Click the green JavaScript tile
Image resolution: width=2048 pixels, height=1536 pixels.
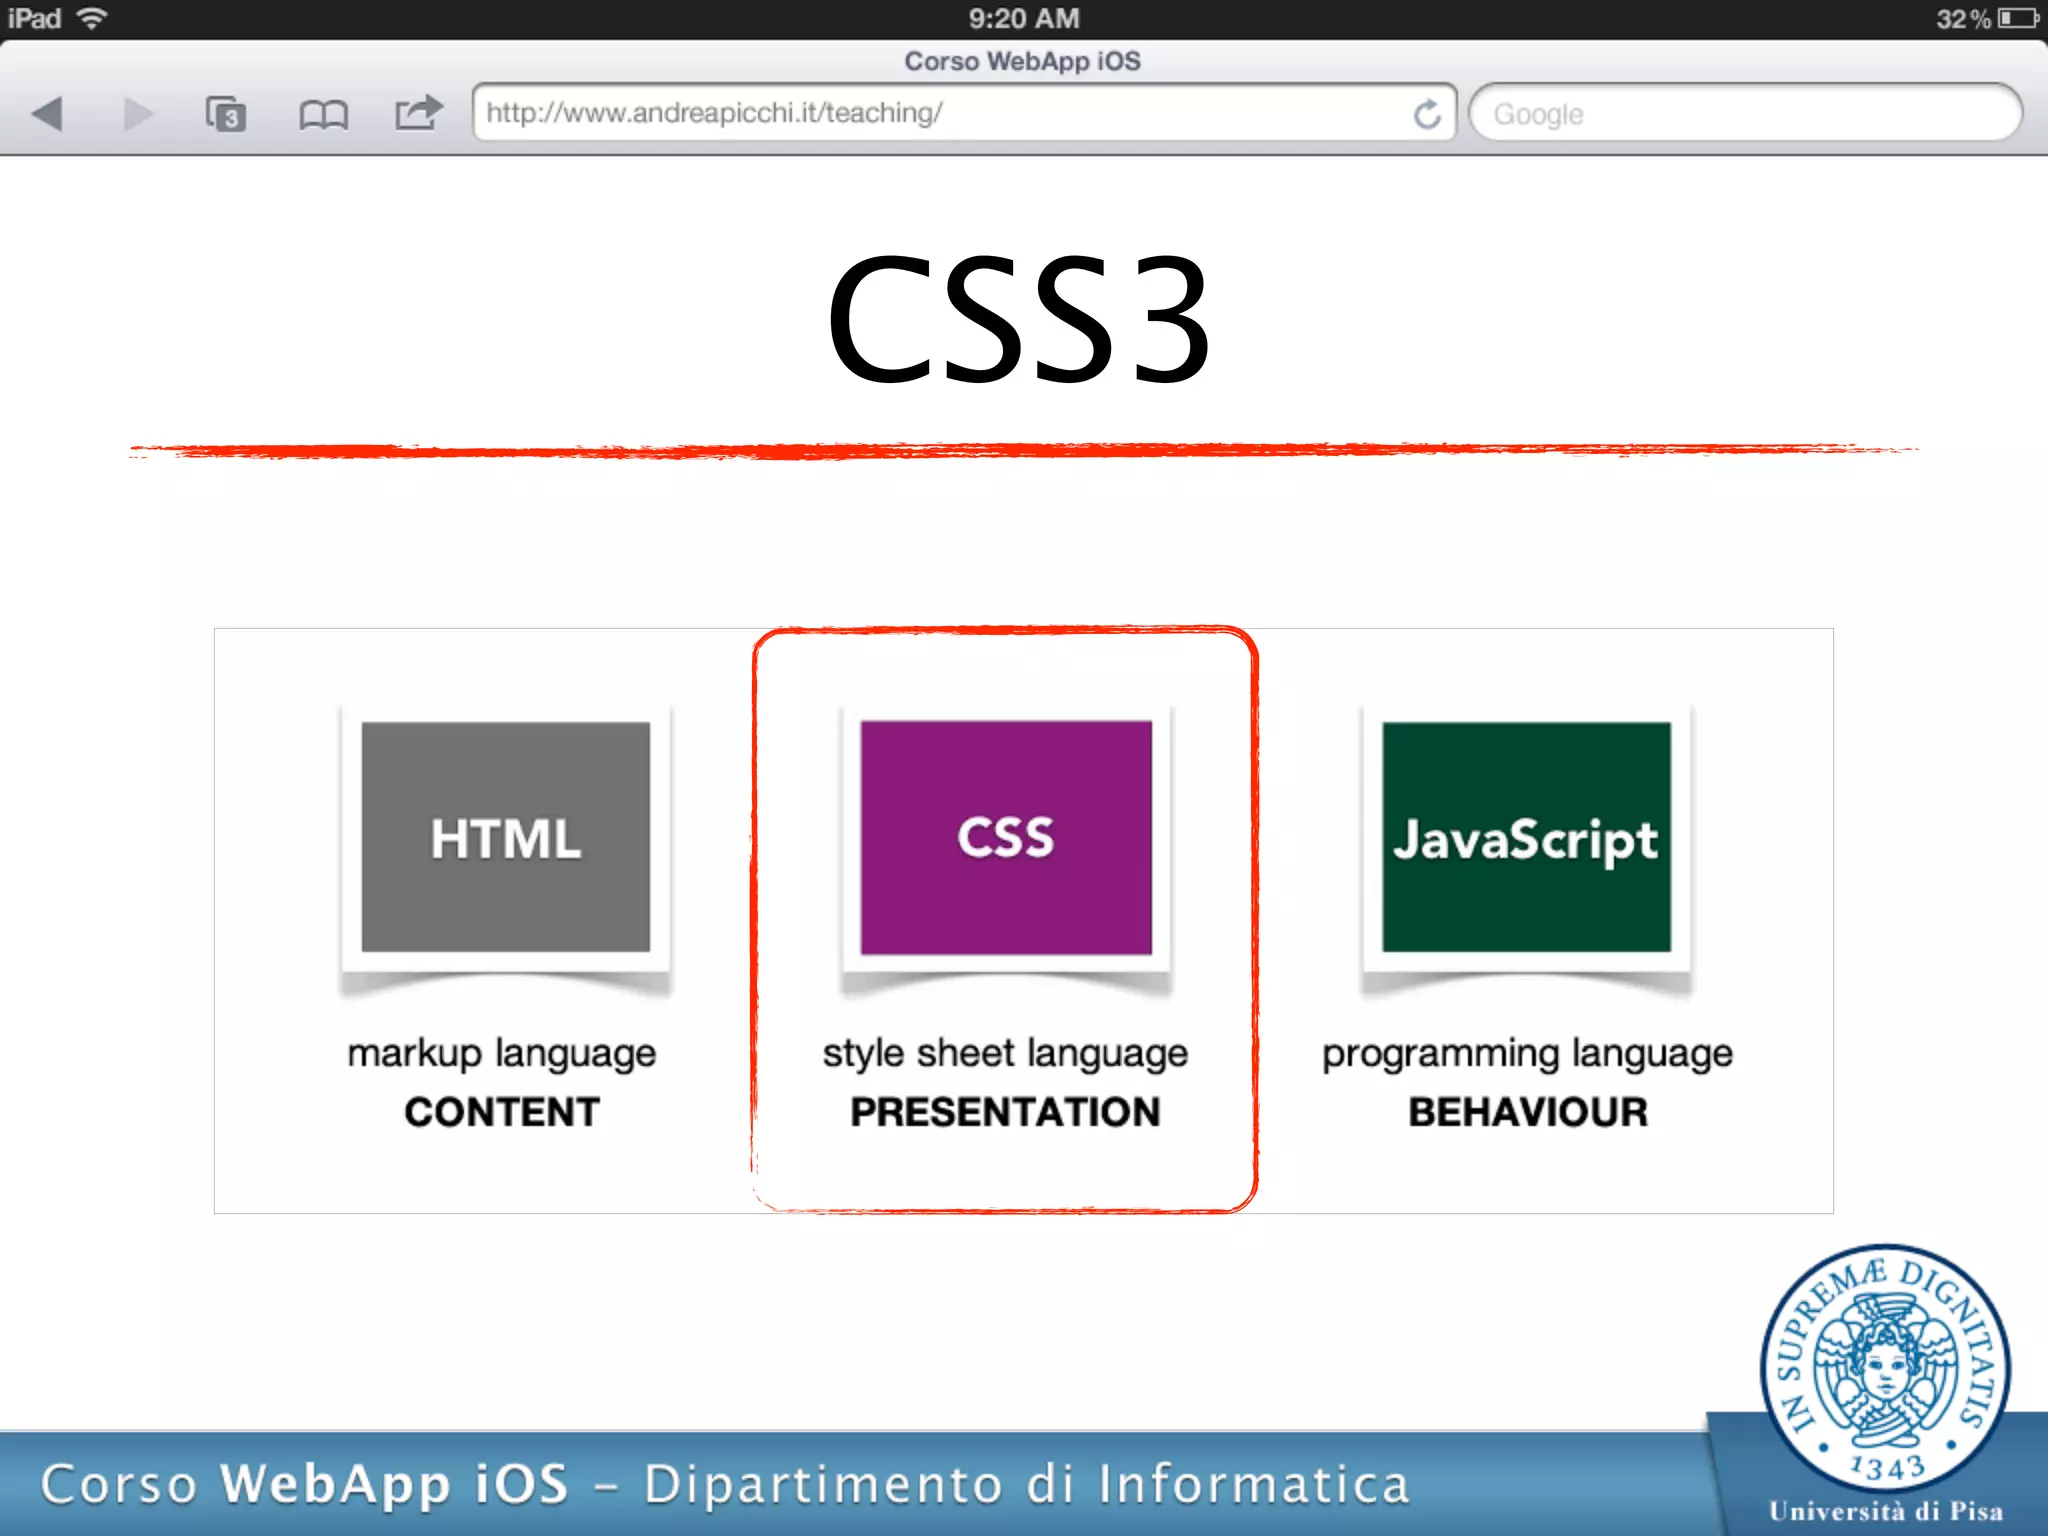tap(1527, 837)
